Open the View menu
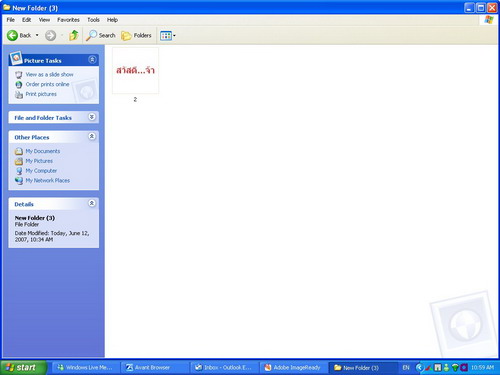The height and width of the screenshot is (375, 500). 44,20
